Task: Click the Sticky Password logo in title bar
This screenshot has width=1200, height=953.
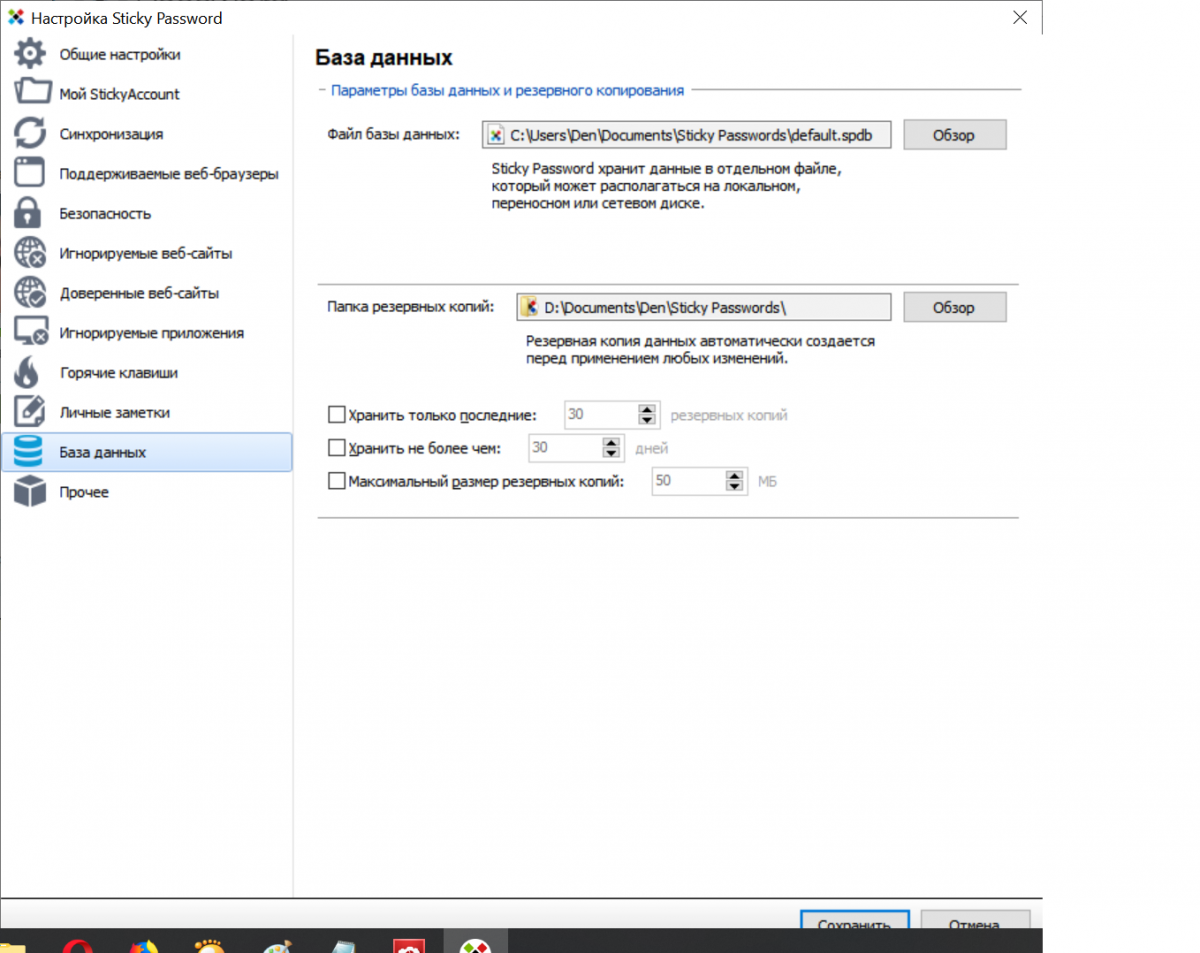Action: (17, 18)
